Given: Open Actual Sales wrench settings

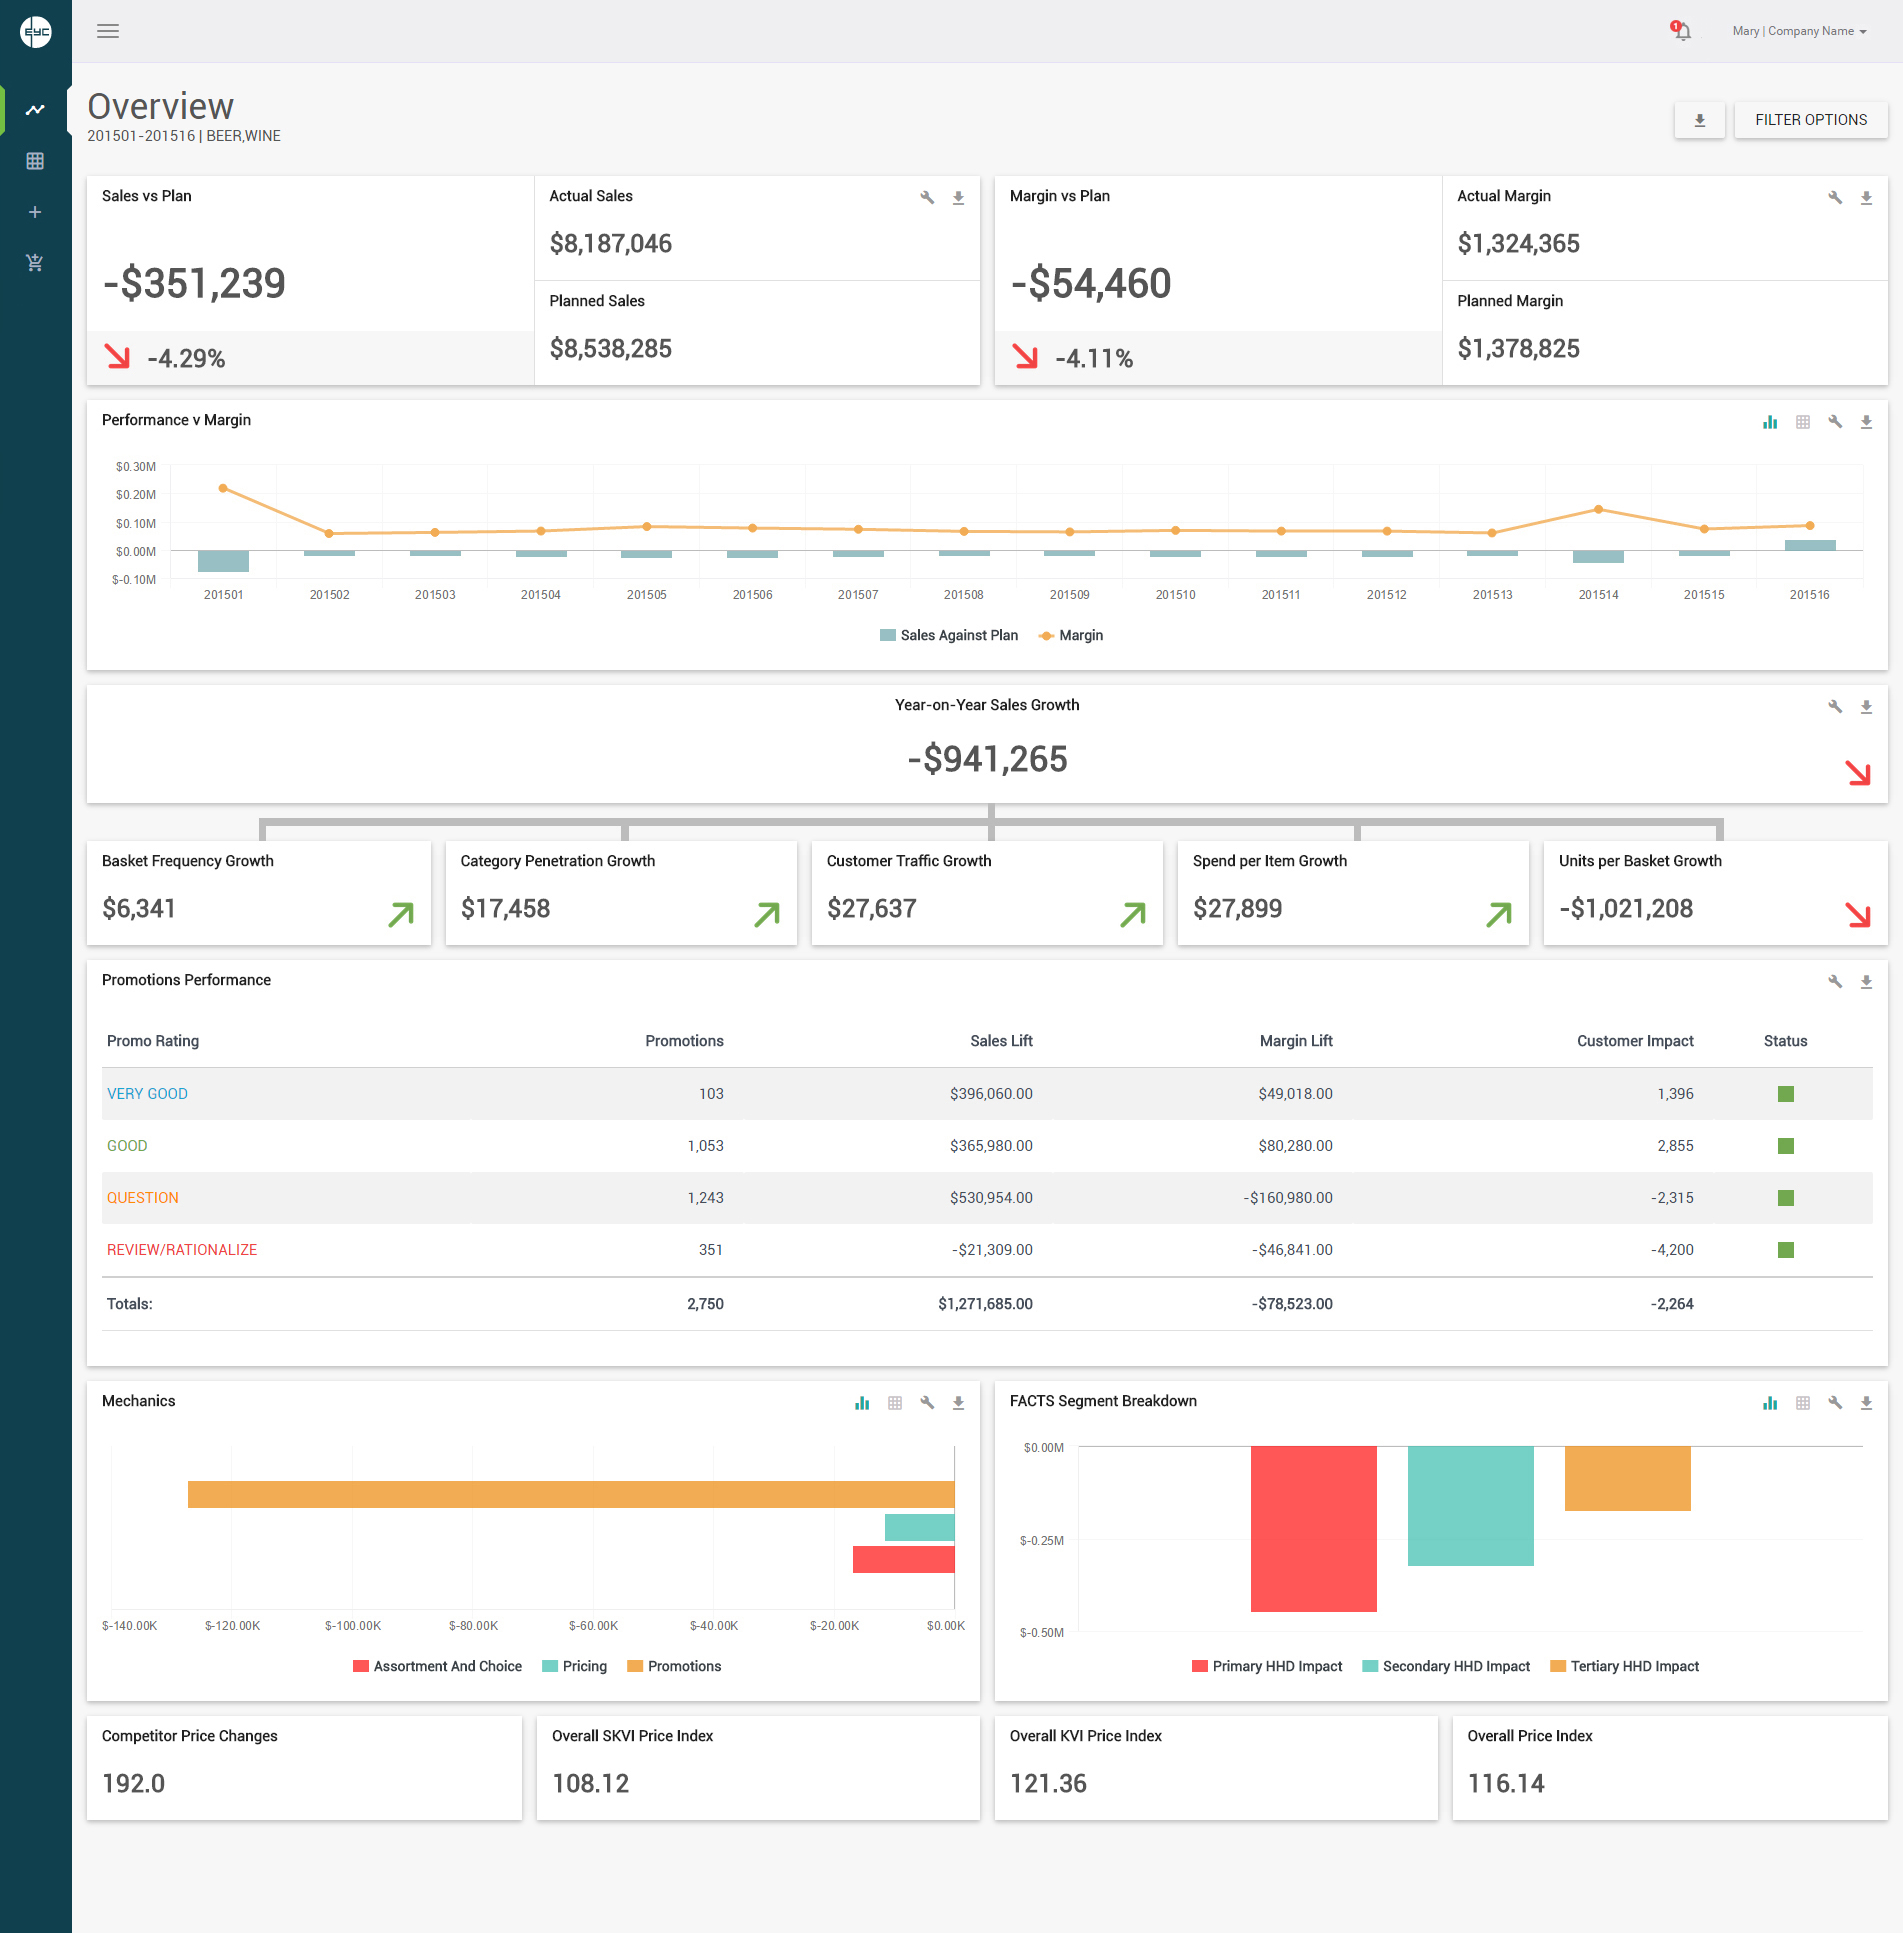Looking at the screenshot, I should [x=927, y=198].
